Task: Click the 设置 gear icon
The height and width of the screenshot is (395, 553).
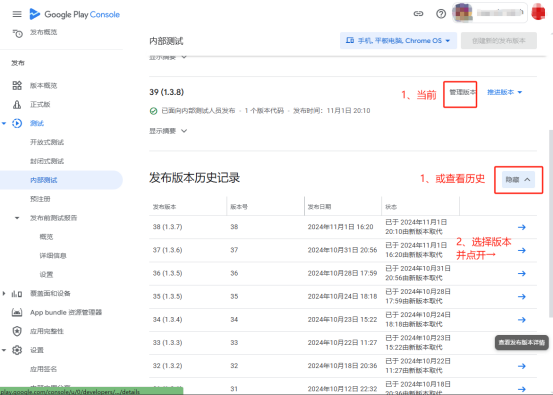Action: (x=17, y=350)
